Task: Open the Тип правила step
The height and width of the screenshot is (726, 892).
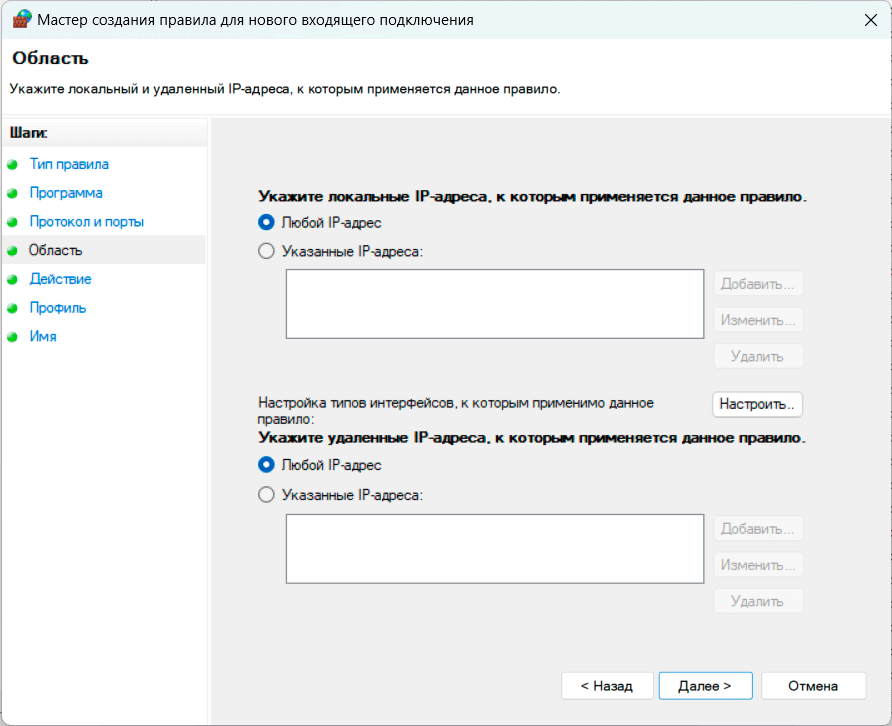Action: pos(69,164)
